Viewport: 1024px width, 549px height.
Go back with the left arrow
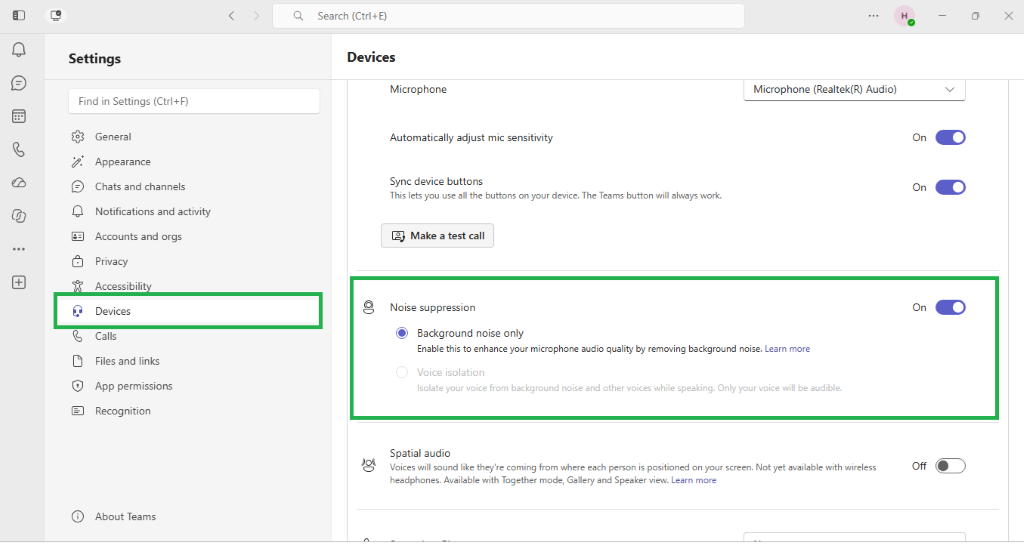point(231,16)
